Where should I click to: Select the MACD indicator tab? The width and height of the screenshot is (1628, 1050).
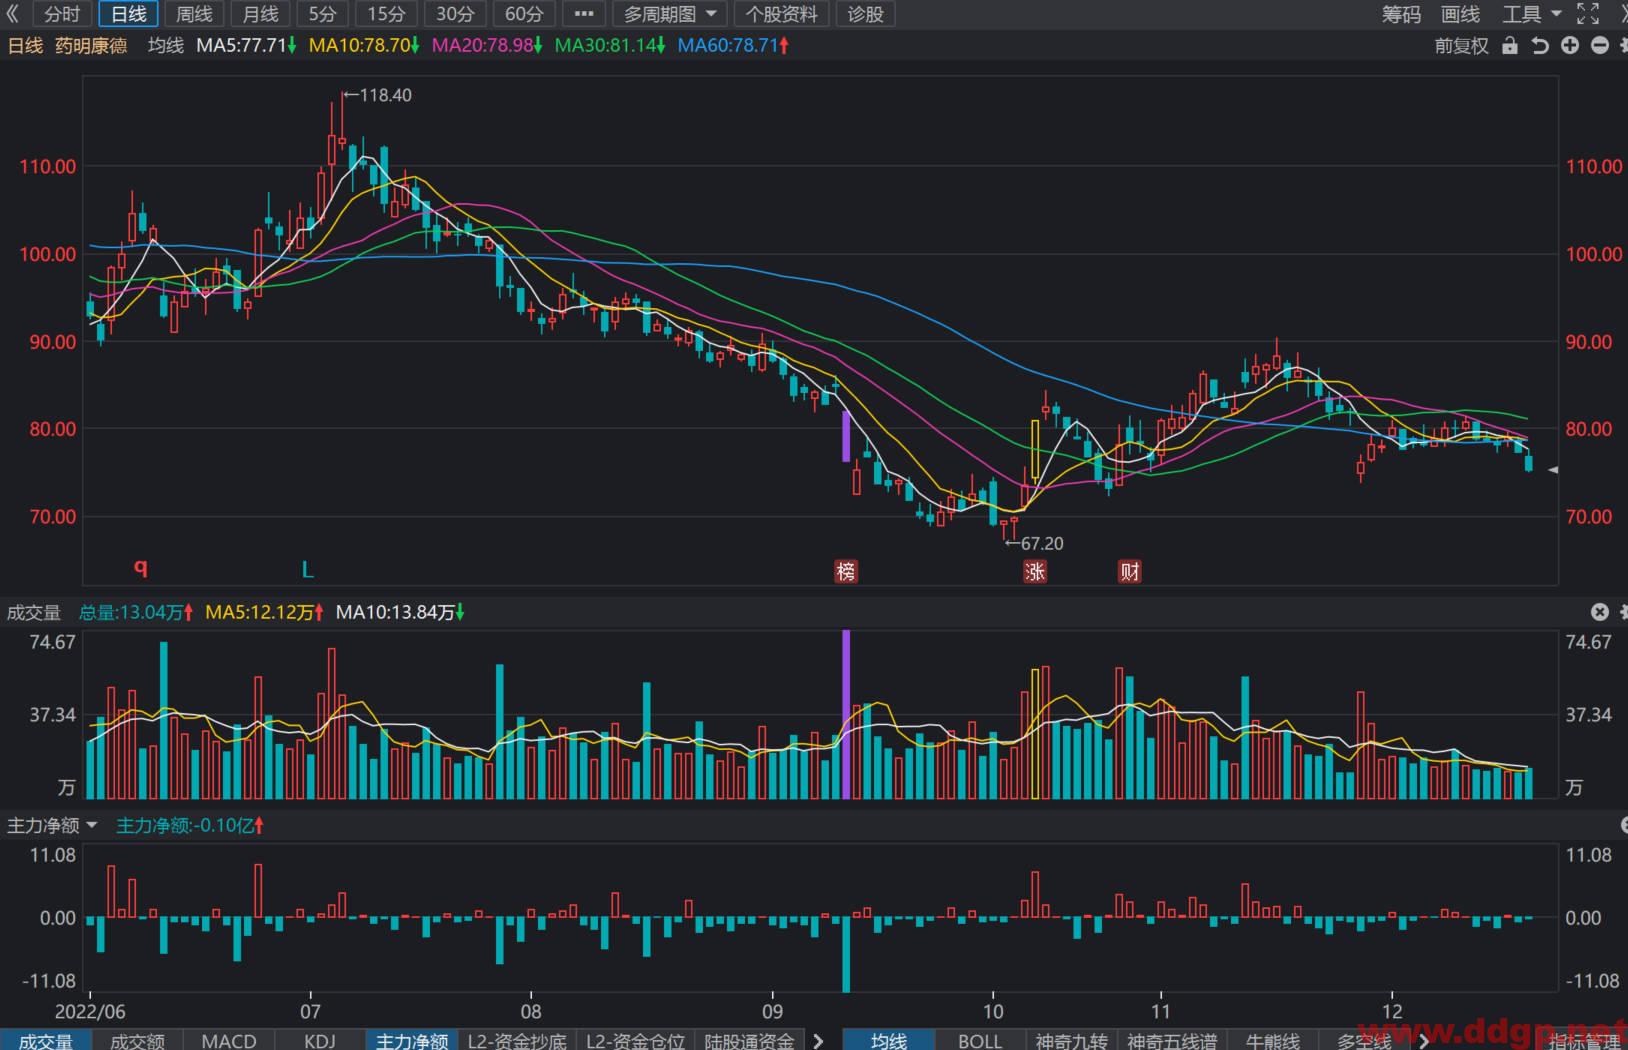(x=229, y=1040)
